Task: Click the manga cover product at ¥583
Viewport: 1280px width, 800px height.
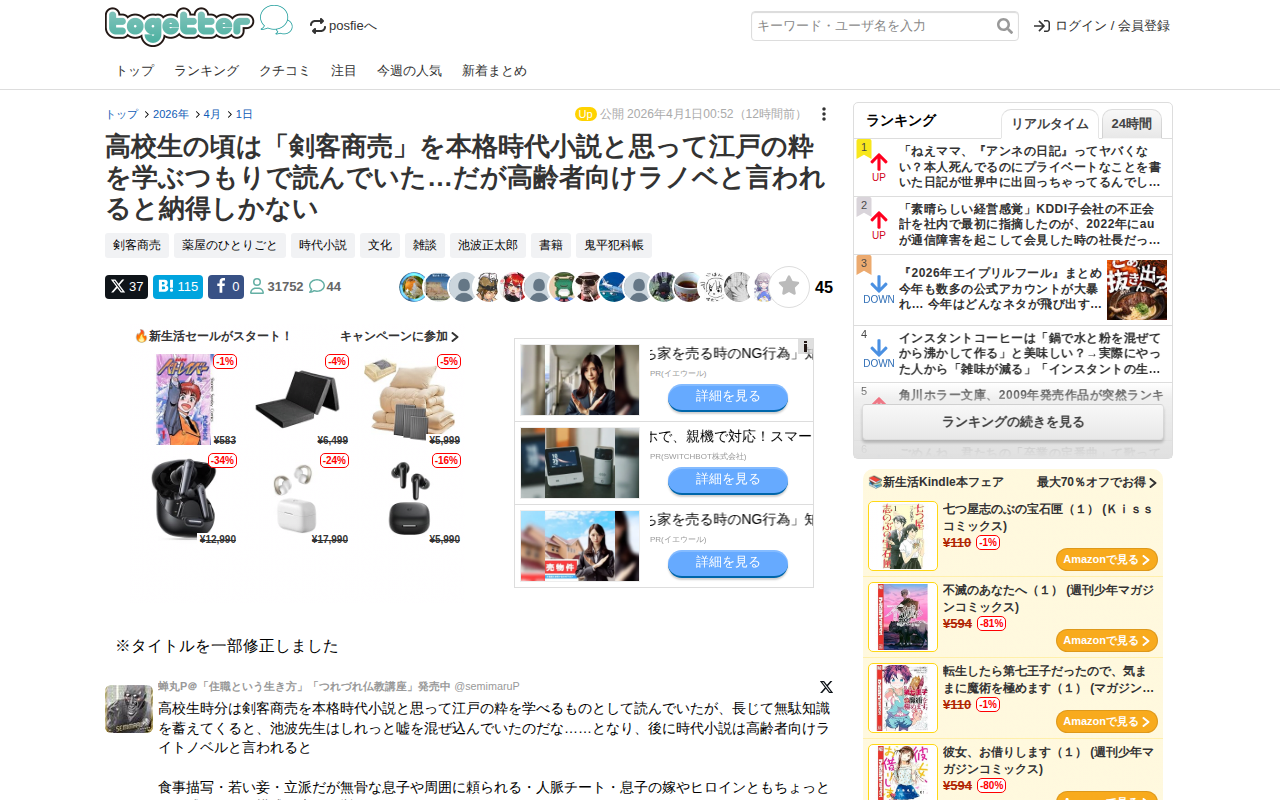Action: click(186, 398)
